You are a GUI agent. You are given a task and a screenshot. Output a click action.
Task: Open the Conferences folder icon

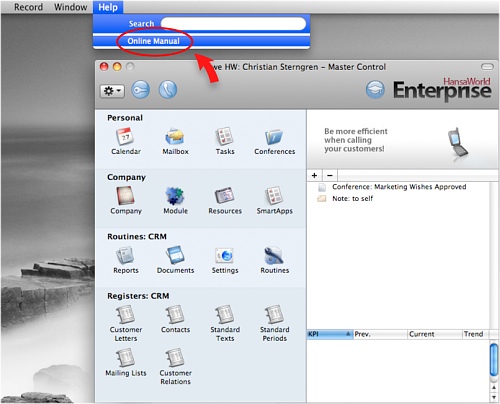click(x=274, y=137)
